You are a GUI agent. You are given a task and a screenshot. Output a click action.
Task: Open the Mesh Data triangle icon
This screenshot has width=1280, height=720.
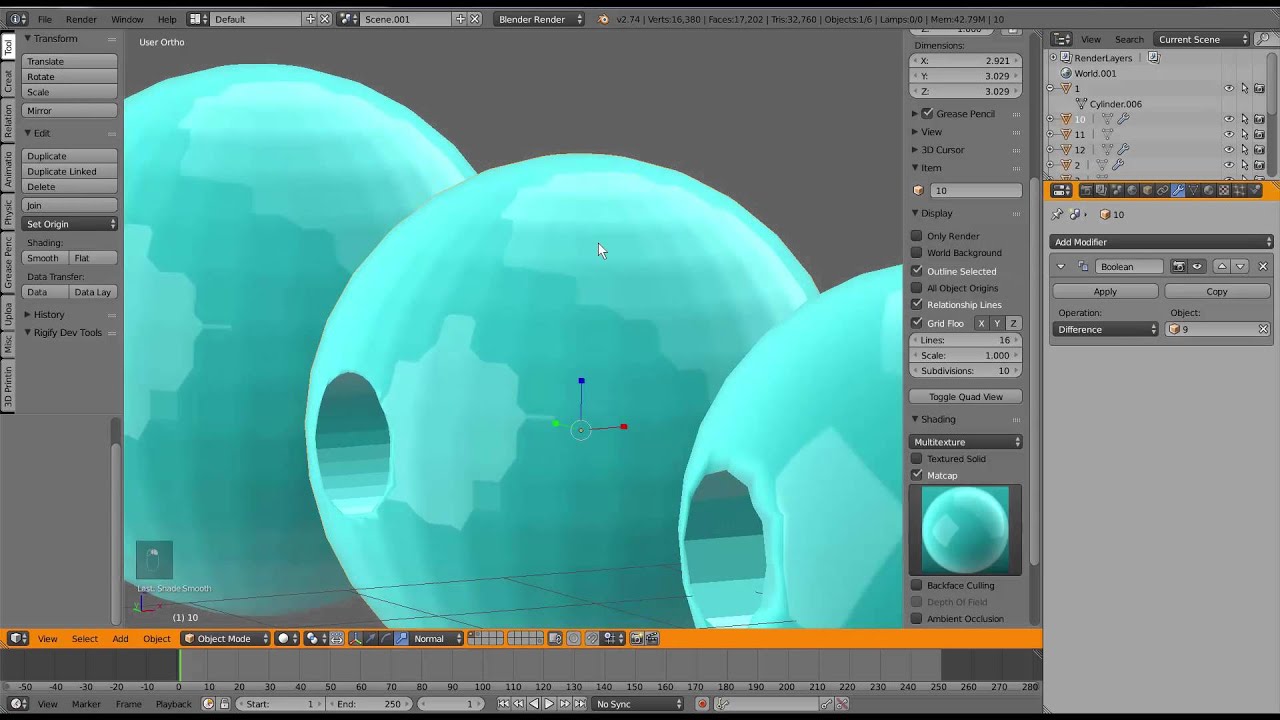(1193, 190)
